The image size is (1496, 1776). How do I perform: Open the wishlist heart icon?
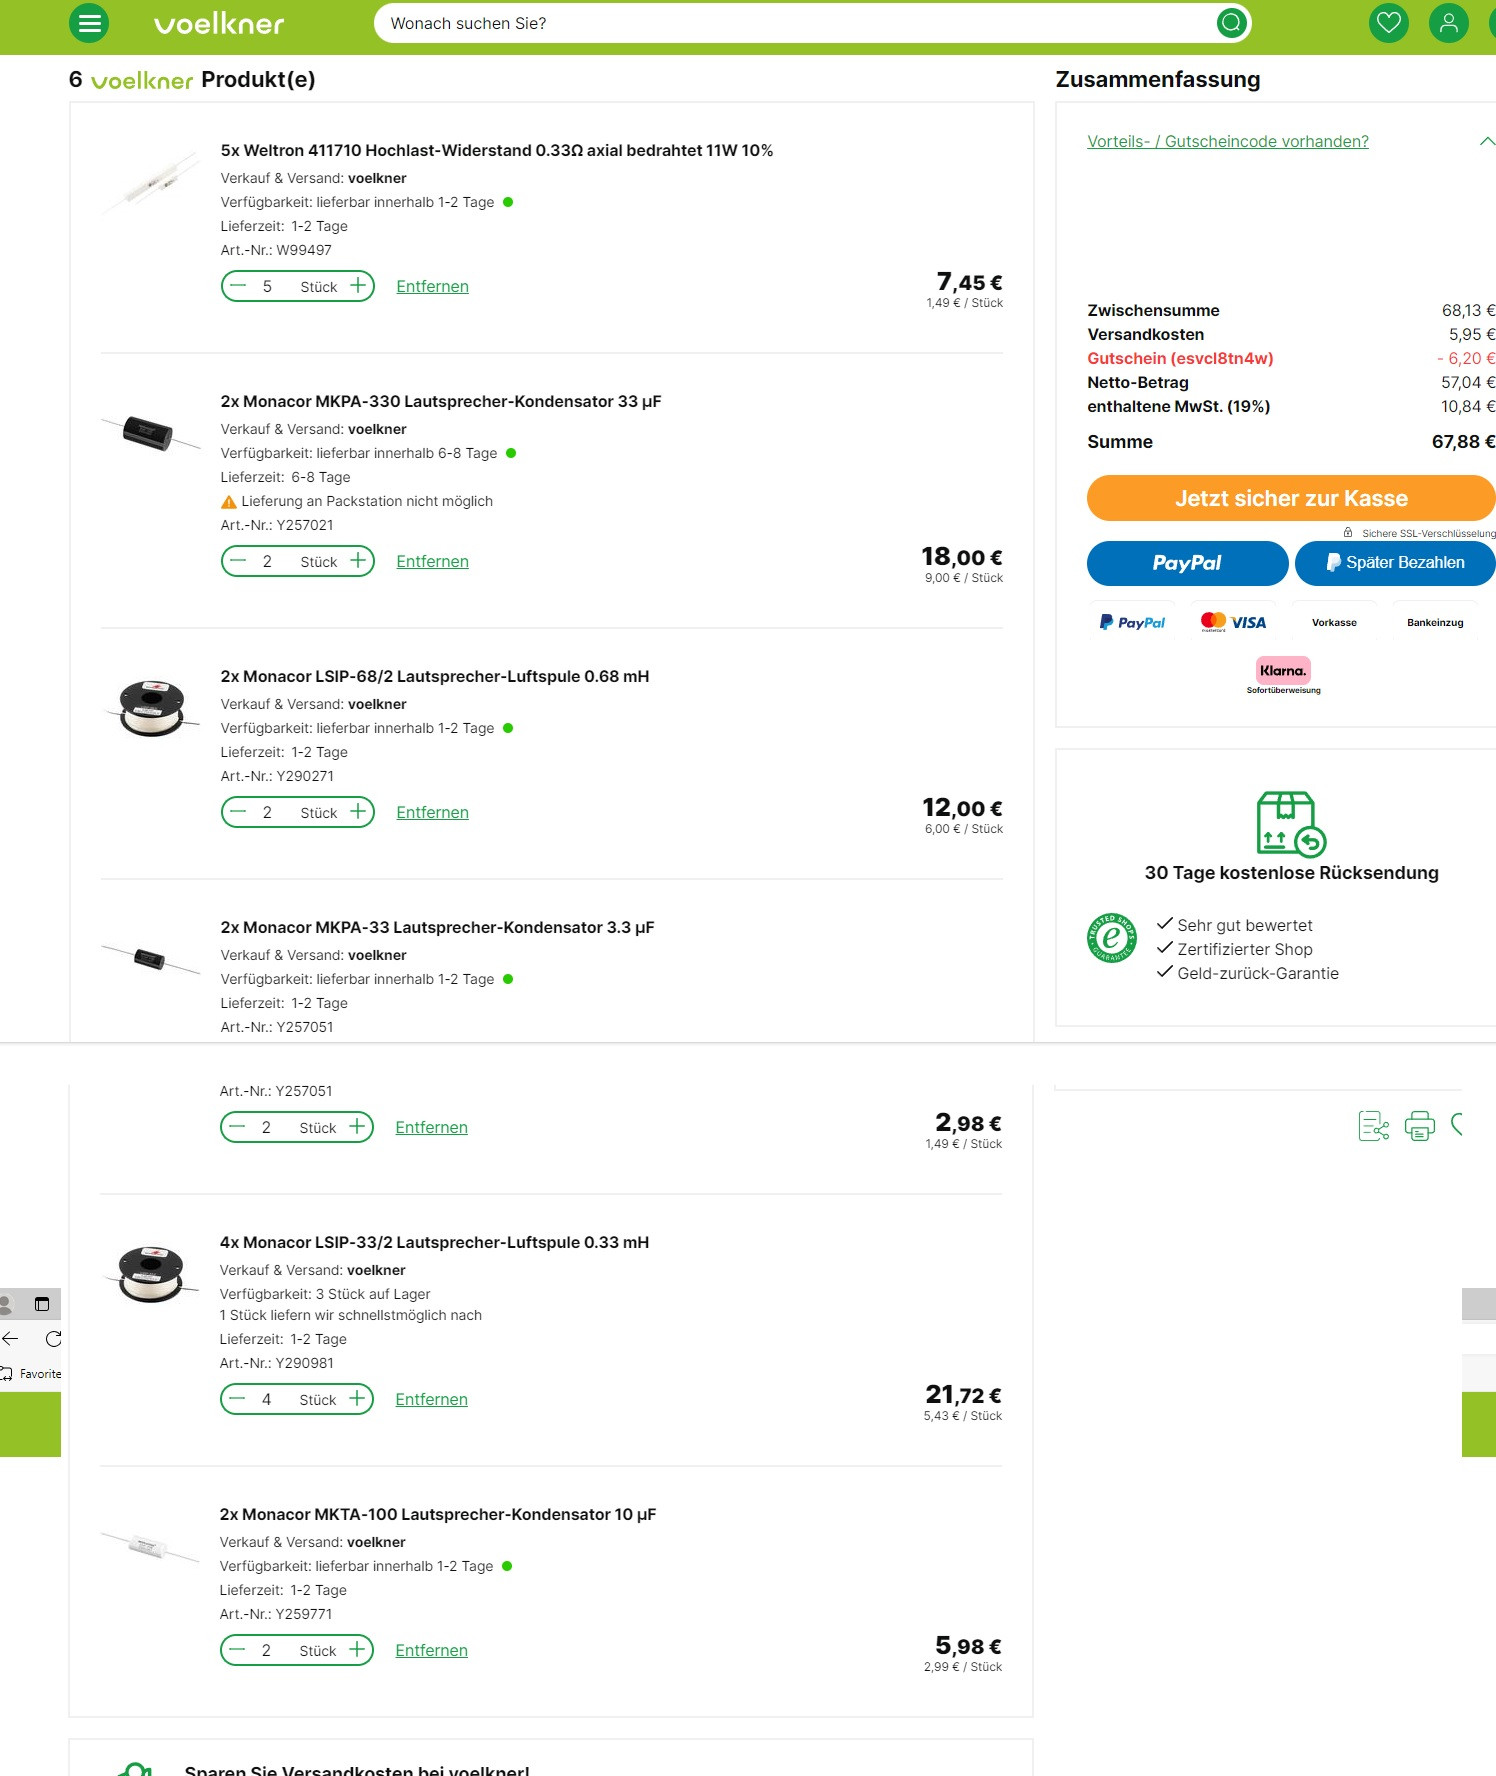pos(1388,23)
